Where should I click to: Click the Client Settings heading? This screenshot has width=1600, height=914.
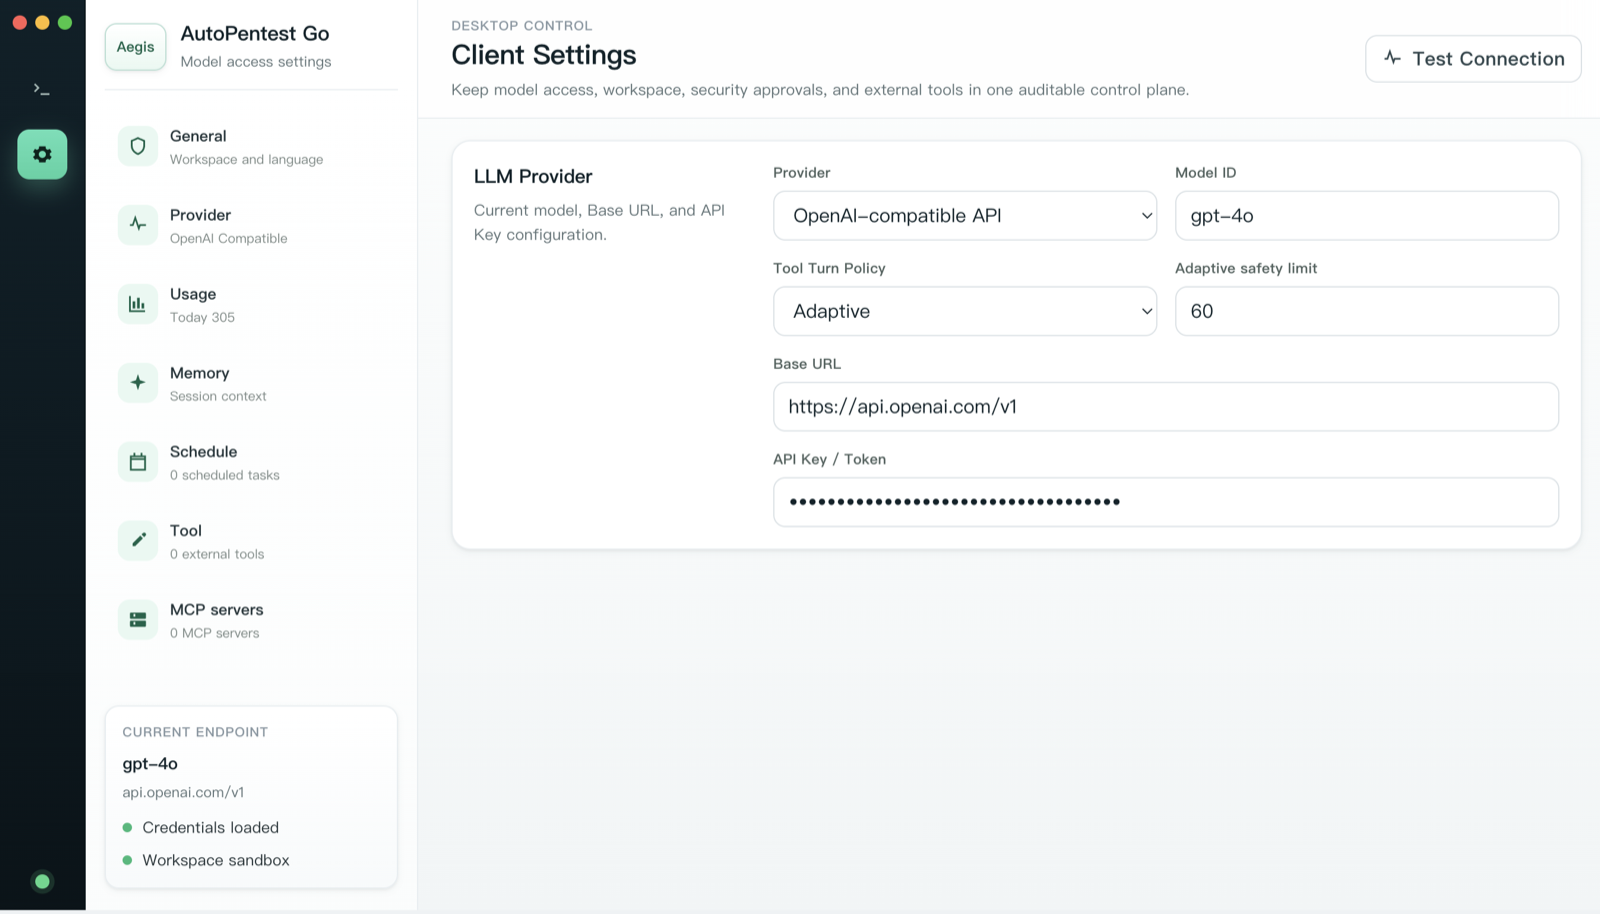(544, 55)
